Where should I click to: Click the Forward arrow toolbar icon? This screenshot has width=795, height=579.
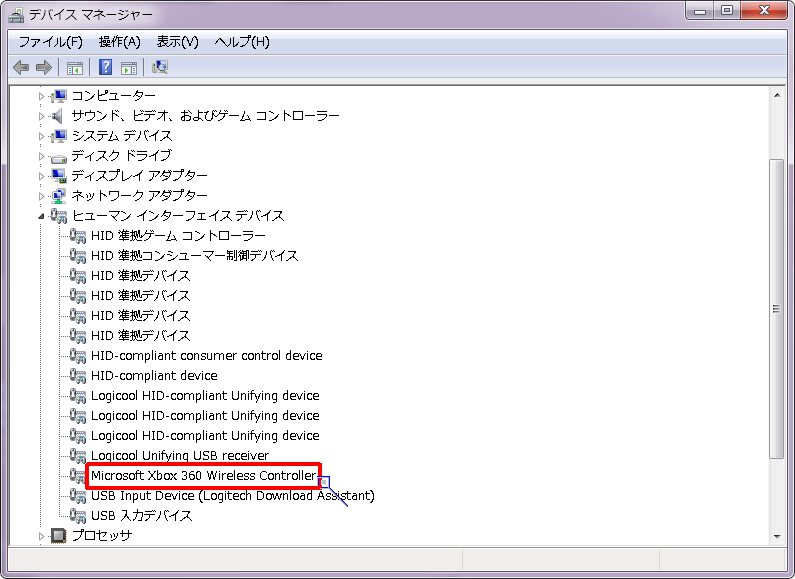pyautogui.click(x=44, y=67)
